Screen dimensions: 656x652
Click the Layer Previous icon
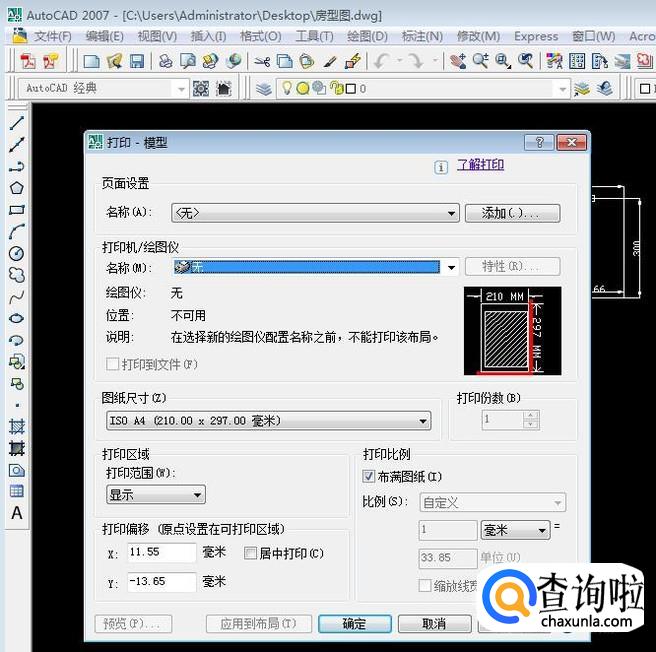click(605, 89)
